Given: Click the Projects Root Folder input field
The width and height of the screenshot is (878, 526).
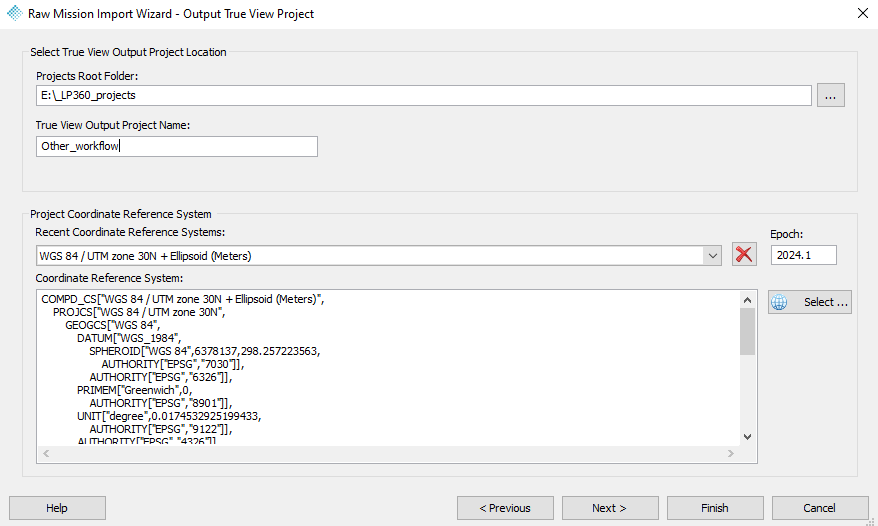Looking at the screenshot, I should (424, 95).
